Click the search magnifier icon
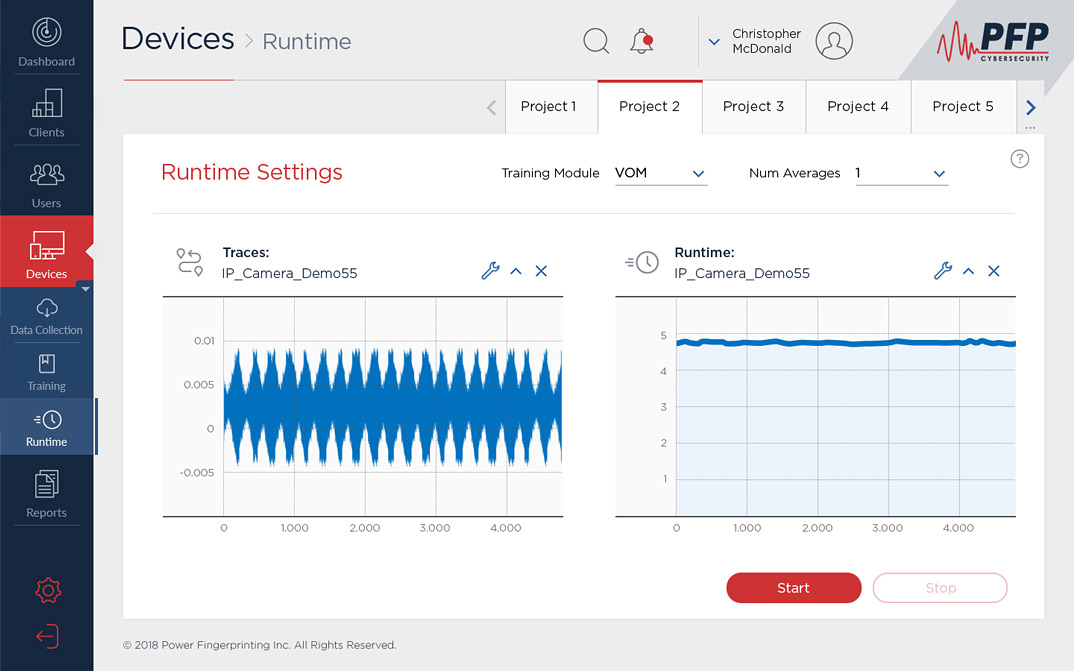The height and width of the screenshot is (671, 1074). [x=596, y=41]
